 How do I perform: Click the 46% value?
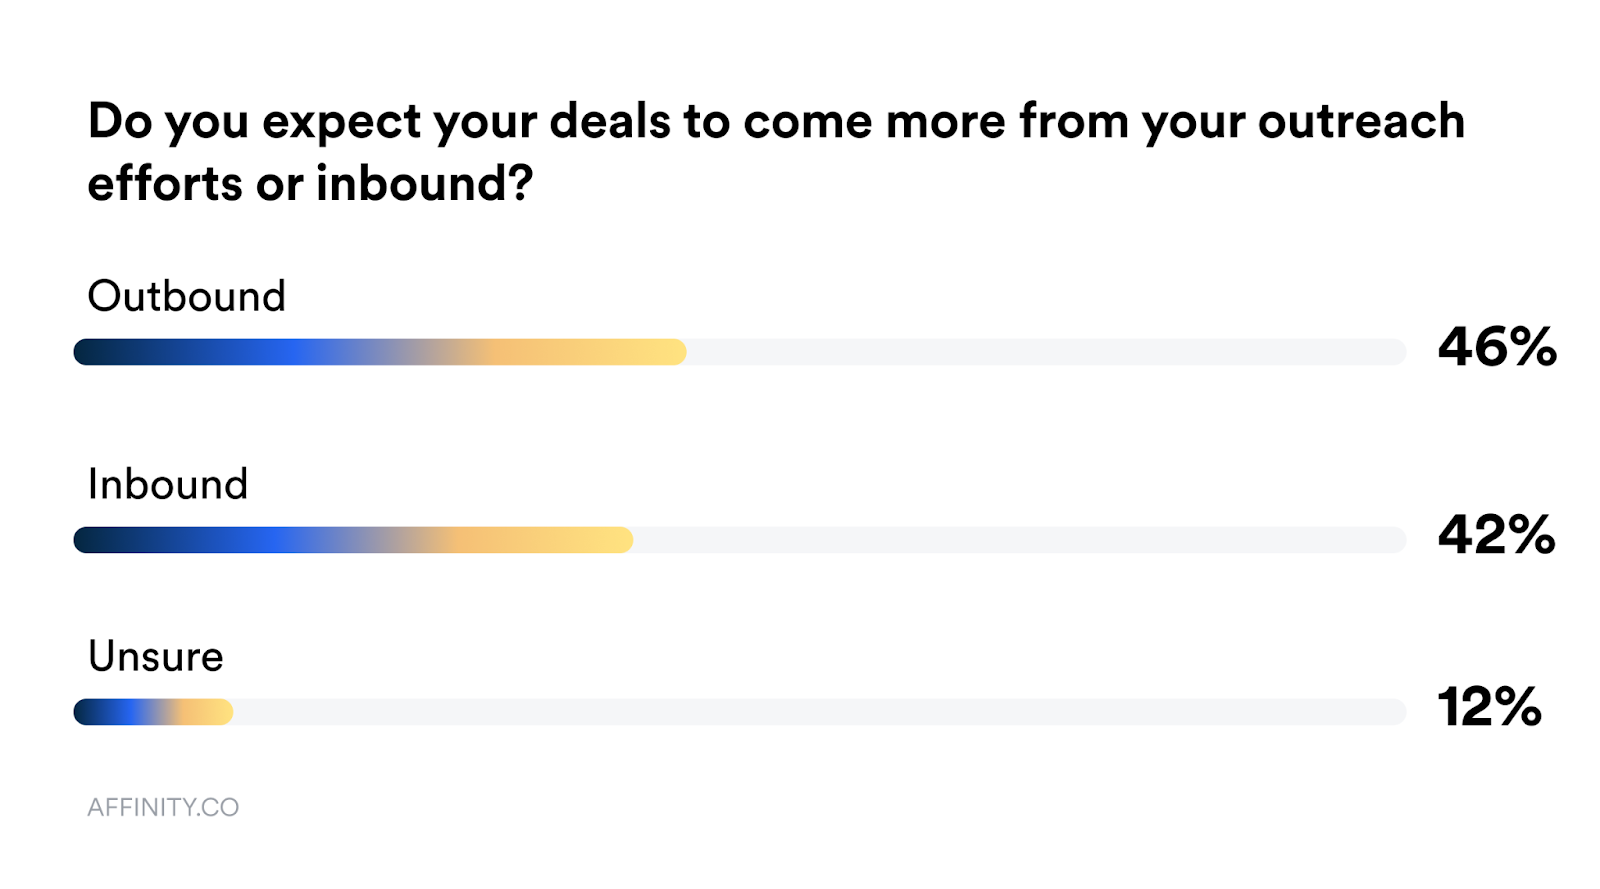pos(1497,348)
